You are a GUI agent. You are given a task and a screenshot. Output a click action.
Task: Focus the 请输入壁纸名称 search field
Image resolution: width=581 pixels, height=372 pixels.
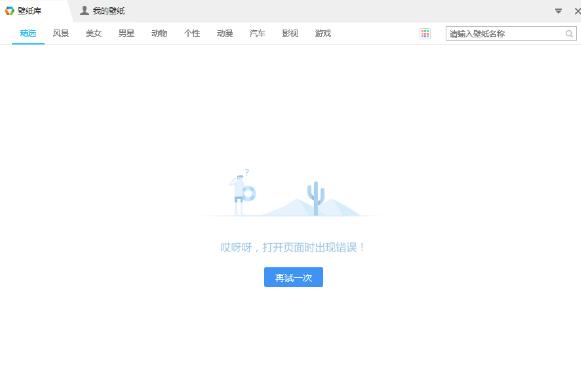(511, 34)
